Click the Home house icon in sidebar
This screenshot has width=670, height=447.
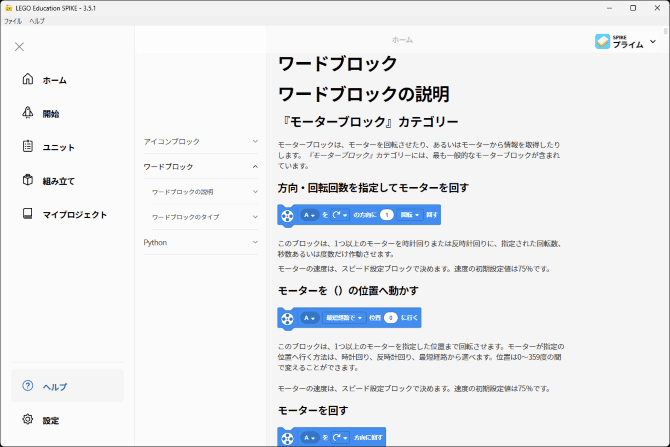(28, 80)
